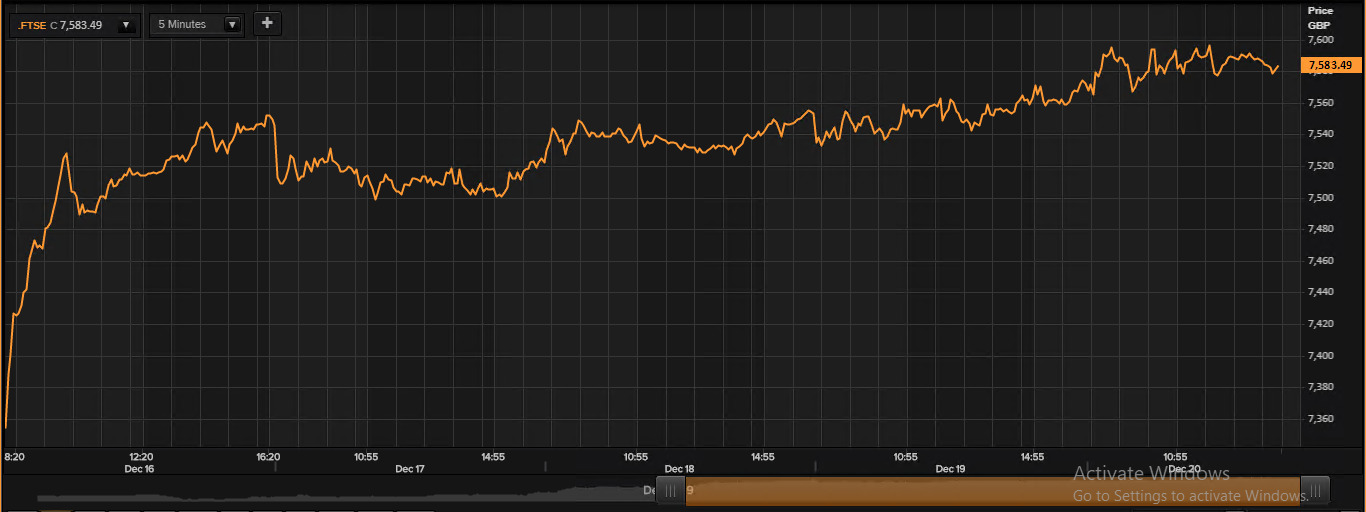Viewport: 1366px width, 512px height.
Task: Click the 7,600 price axis label
Action: coord(1320,40)
